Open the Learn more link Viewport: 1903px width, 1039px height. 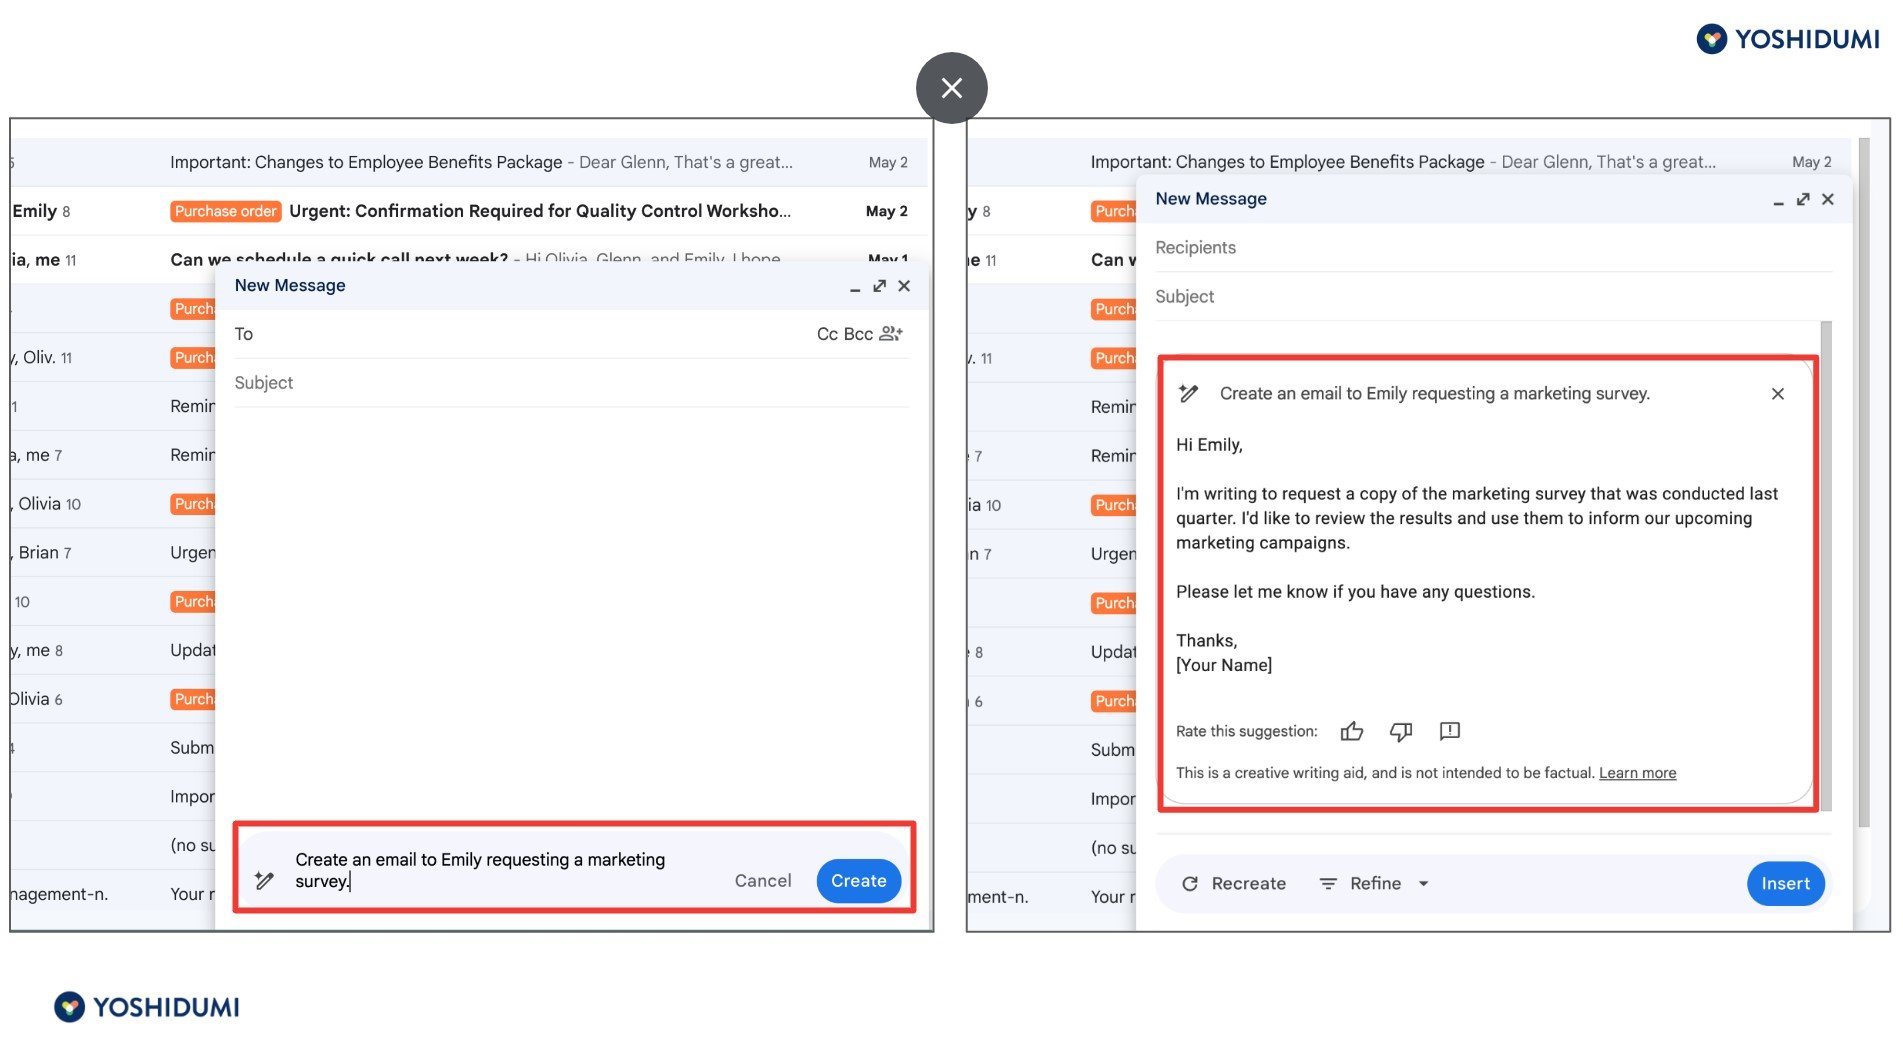[1637, 773]
